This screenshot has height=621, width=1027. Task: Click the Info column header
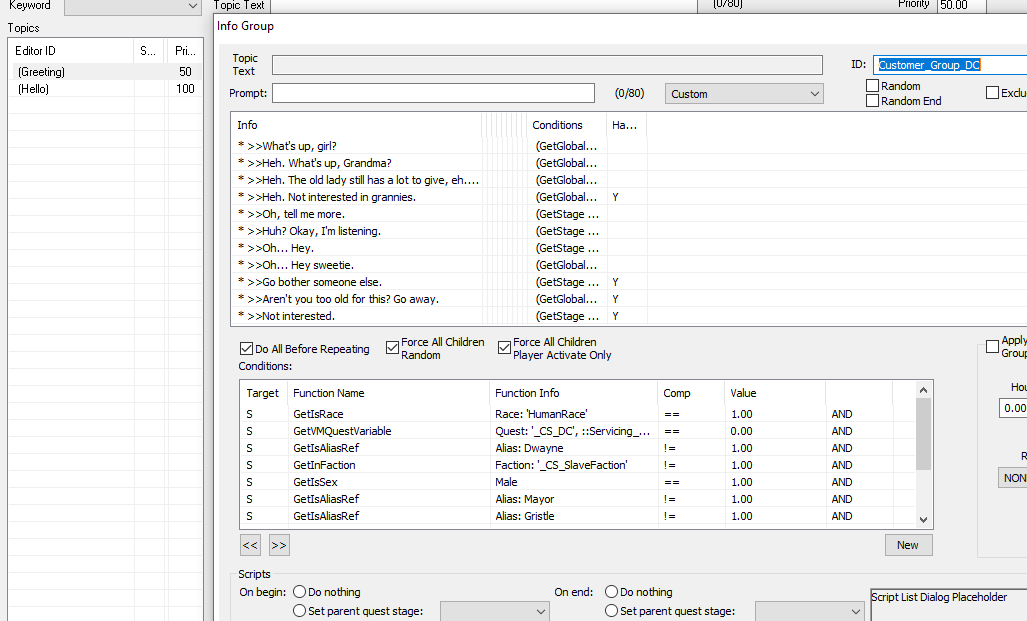tap(357, 124)
